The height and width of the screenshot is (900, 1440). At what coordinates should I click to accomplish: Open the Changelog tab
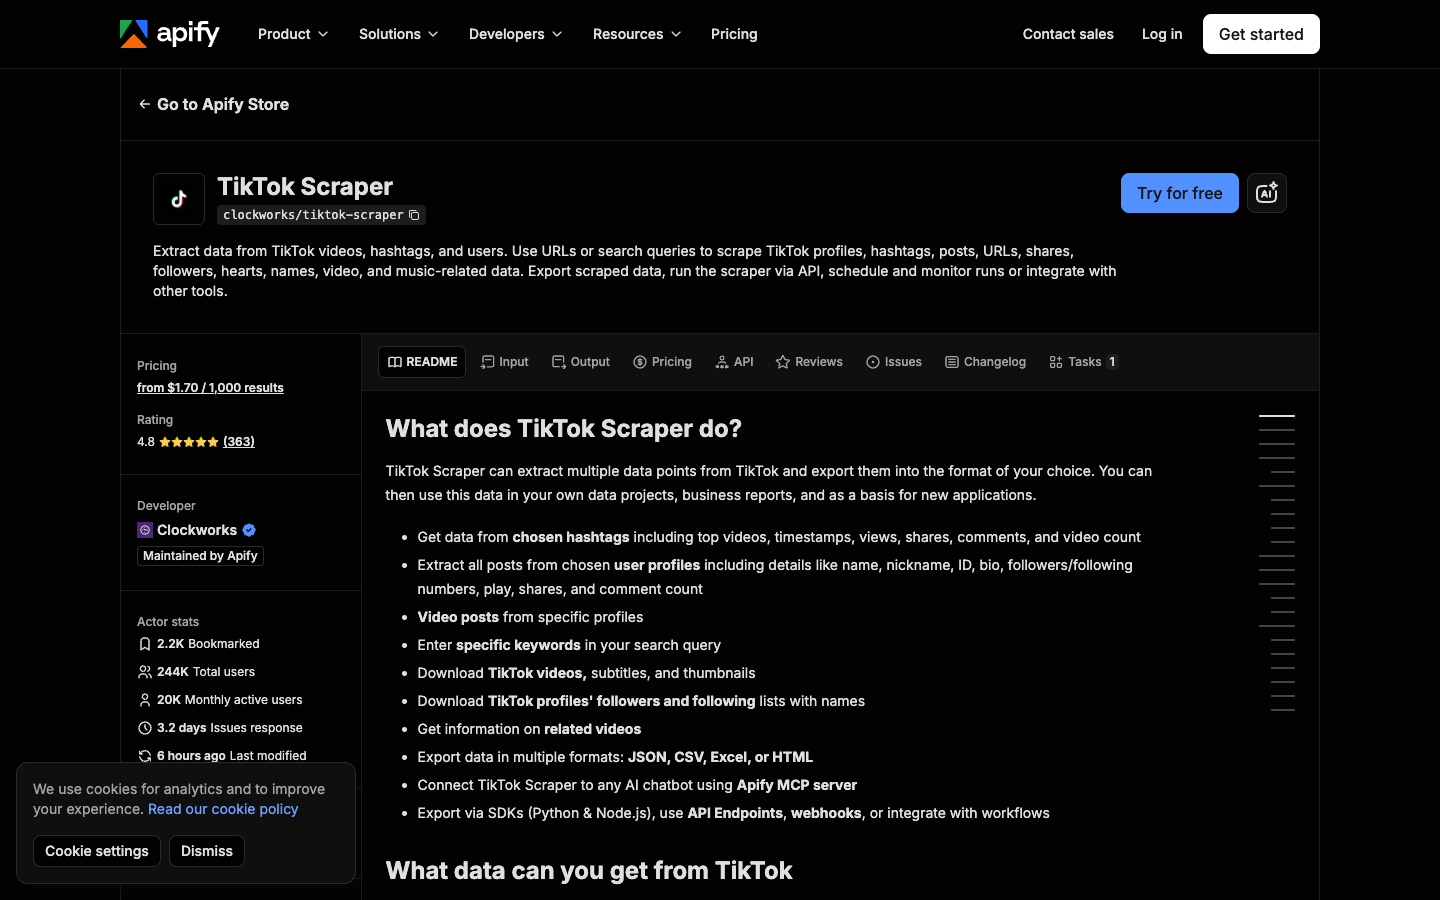[x=985, y=362]
